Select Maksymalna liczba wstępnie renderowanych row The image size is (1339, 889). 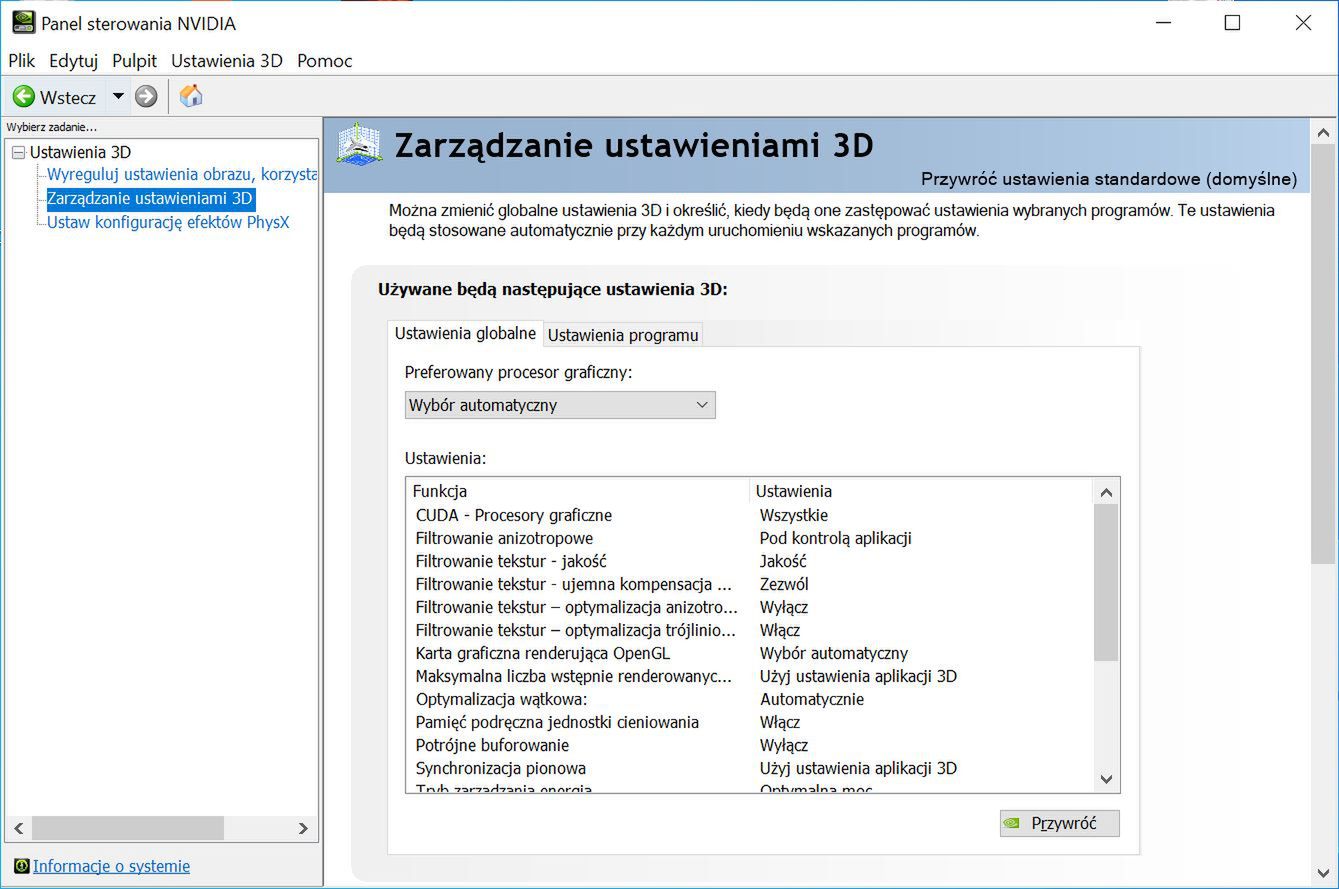coord(750,676)
